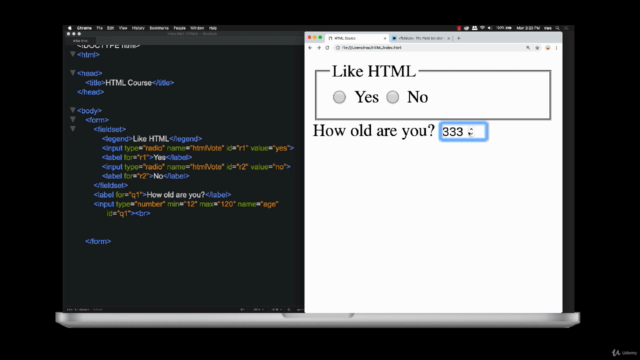Select the Yes radio button
This screenshot has width=640, height=360.
pyautogui.click(x=339, y=97)
